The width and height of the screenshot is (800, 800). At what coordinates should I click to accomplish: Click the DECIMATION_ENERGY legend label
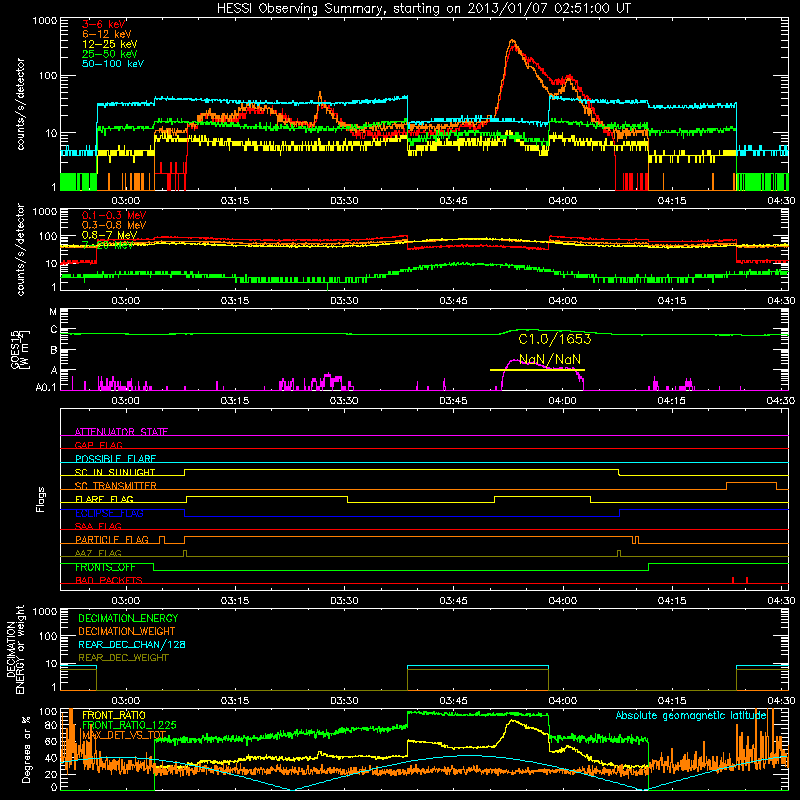(x=128, y=618)
